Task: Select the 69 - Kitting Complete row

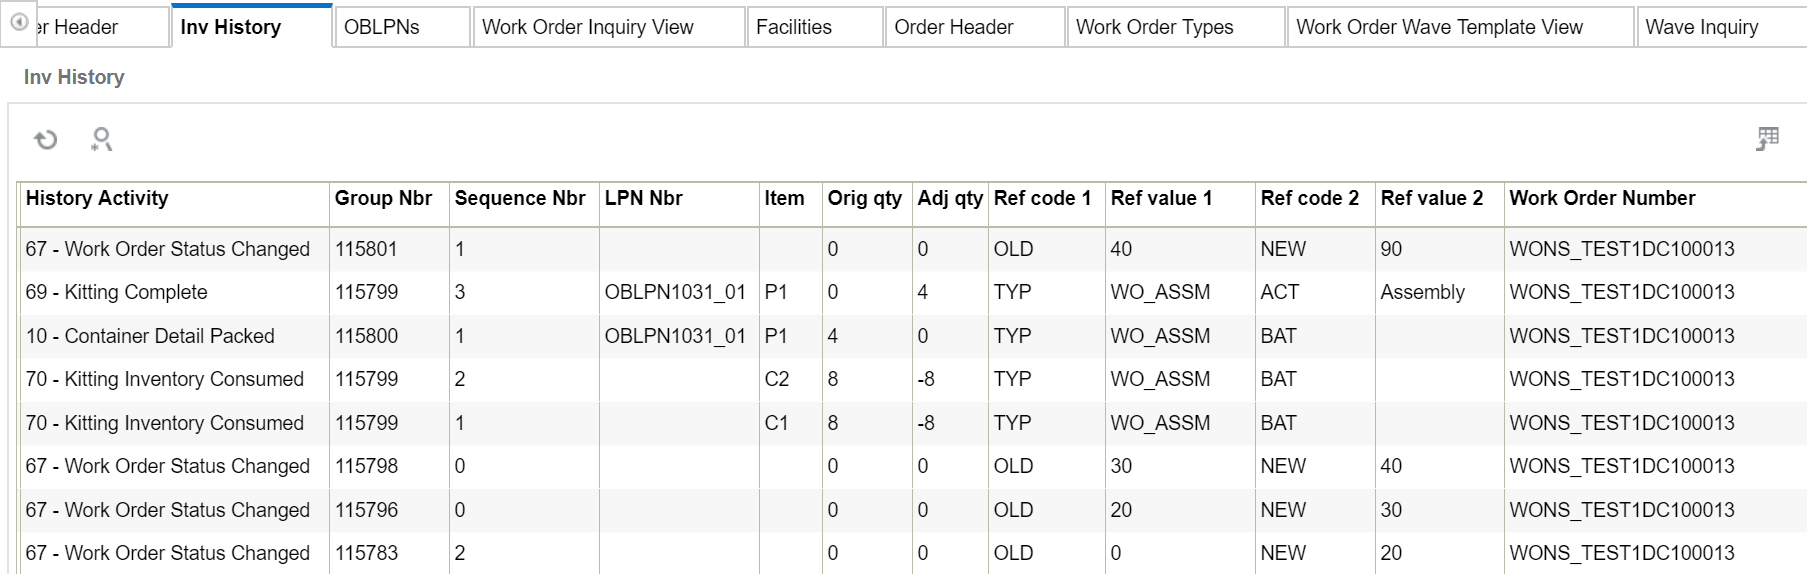Action: coord(912,292)
